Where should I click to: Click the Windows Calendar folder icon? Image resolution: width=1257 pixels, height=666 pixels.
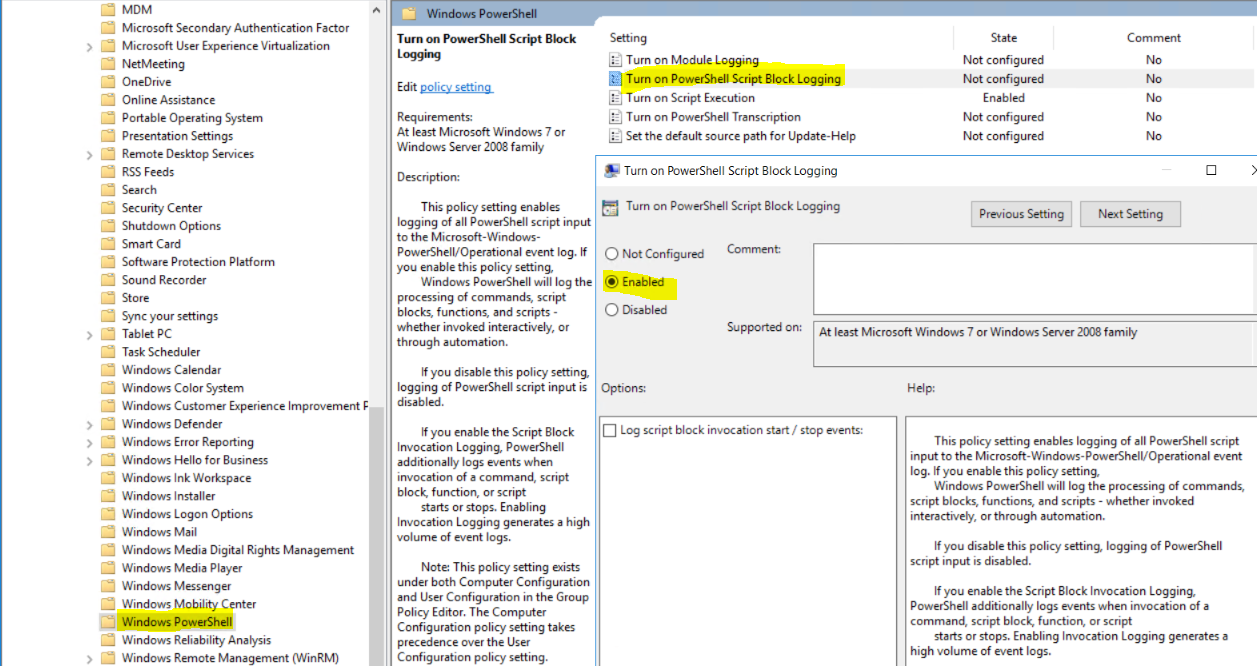pyautogui.click(x=108, y=370)
